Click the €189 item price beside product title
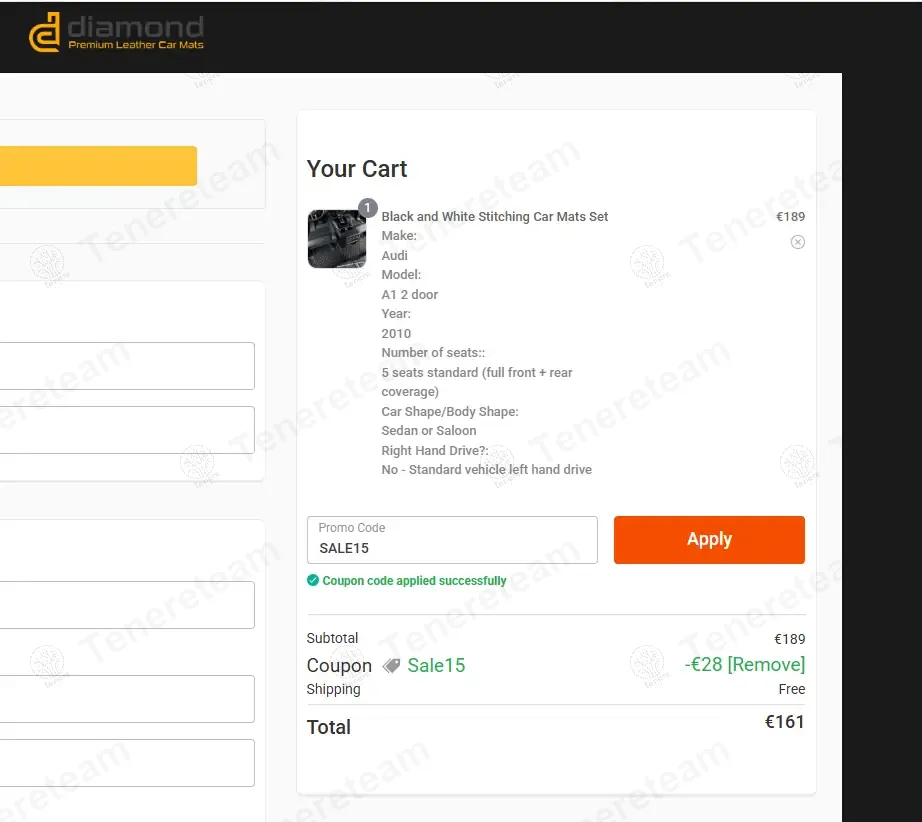The height and width of the screenshot is (822, 922). (790, 216)
